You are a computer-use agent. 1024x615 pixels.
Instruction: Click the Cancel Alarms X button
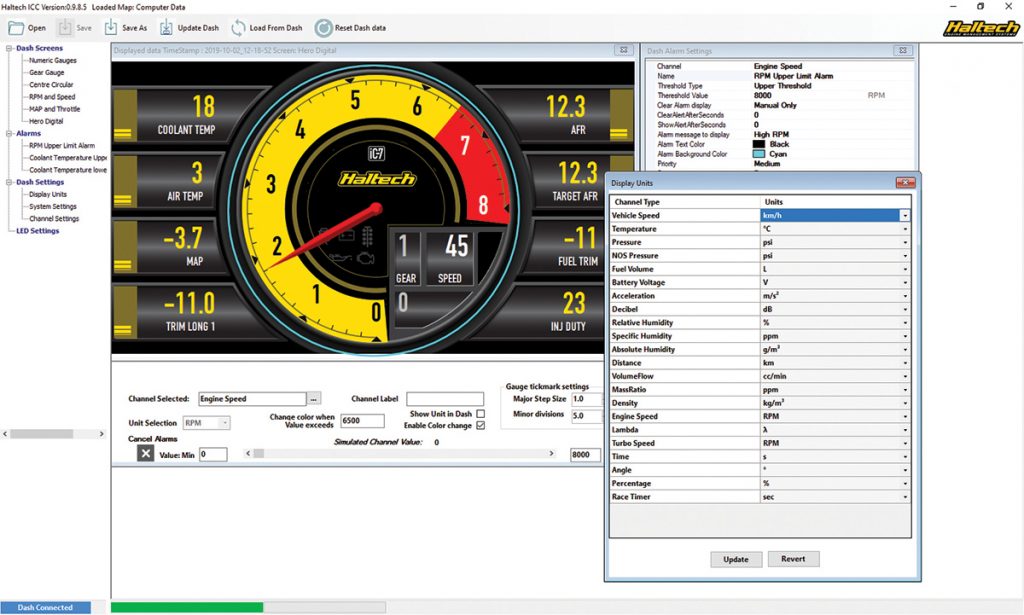click(146, 454)
